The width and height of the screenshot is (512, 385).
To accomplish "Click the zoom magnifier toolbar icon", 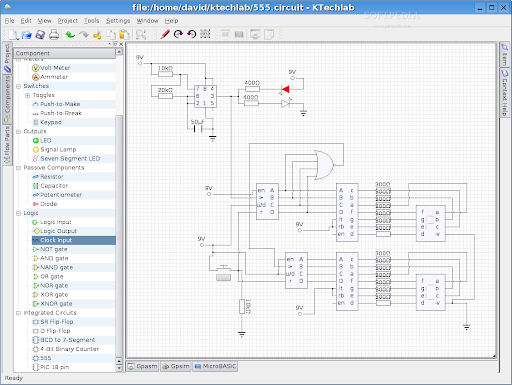I will click(141, 34).
